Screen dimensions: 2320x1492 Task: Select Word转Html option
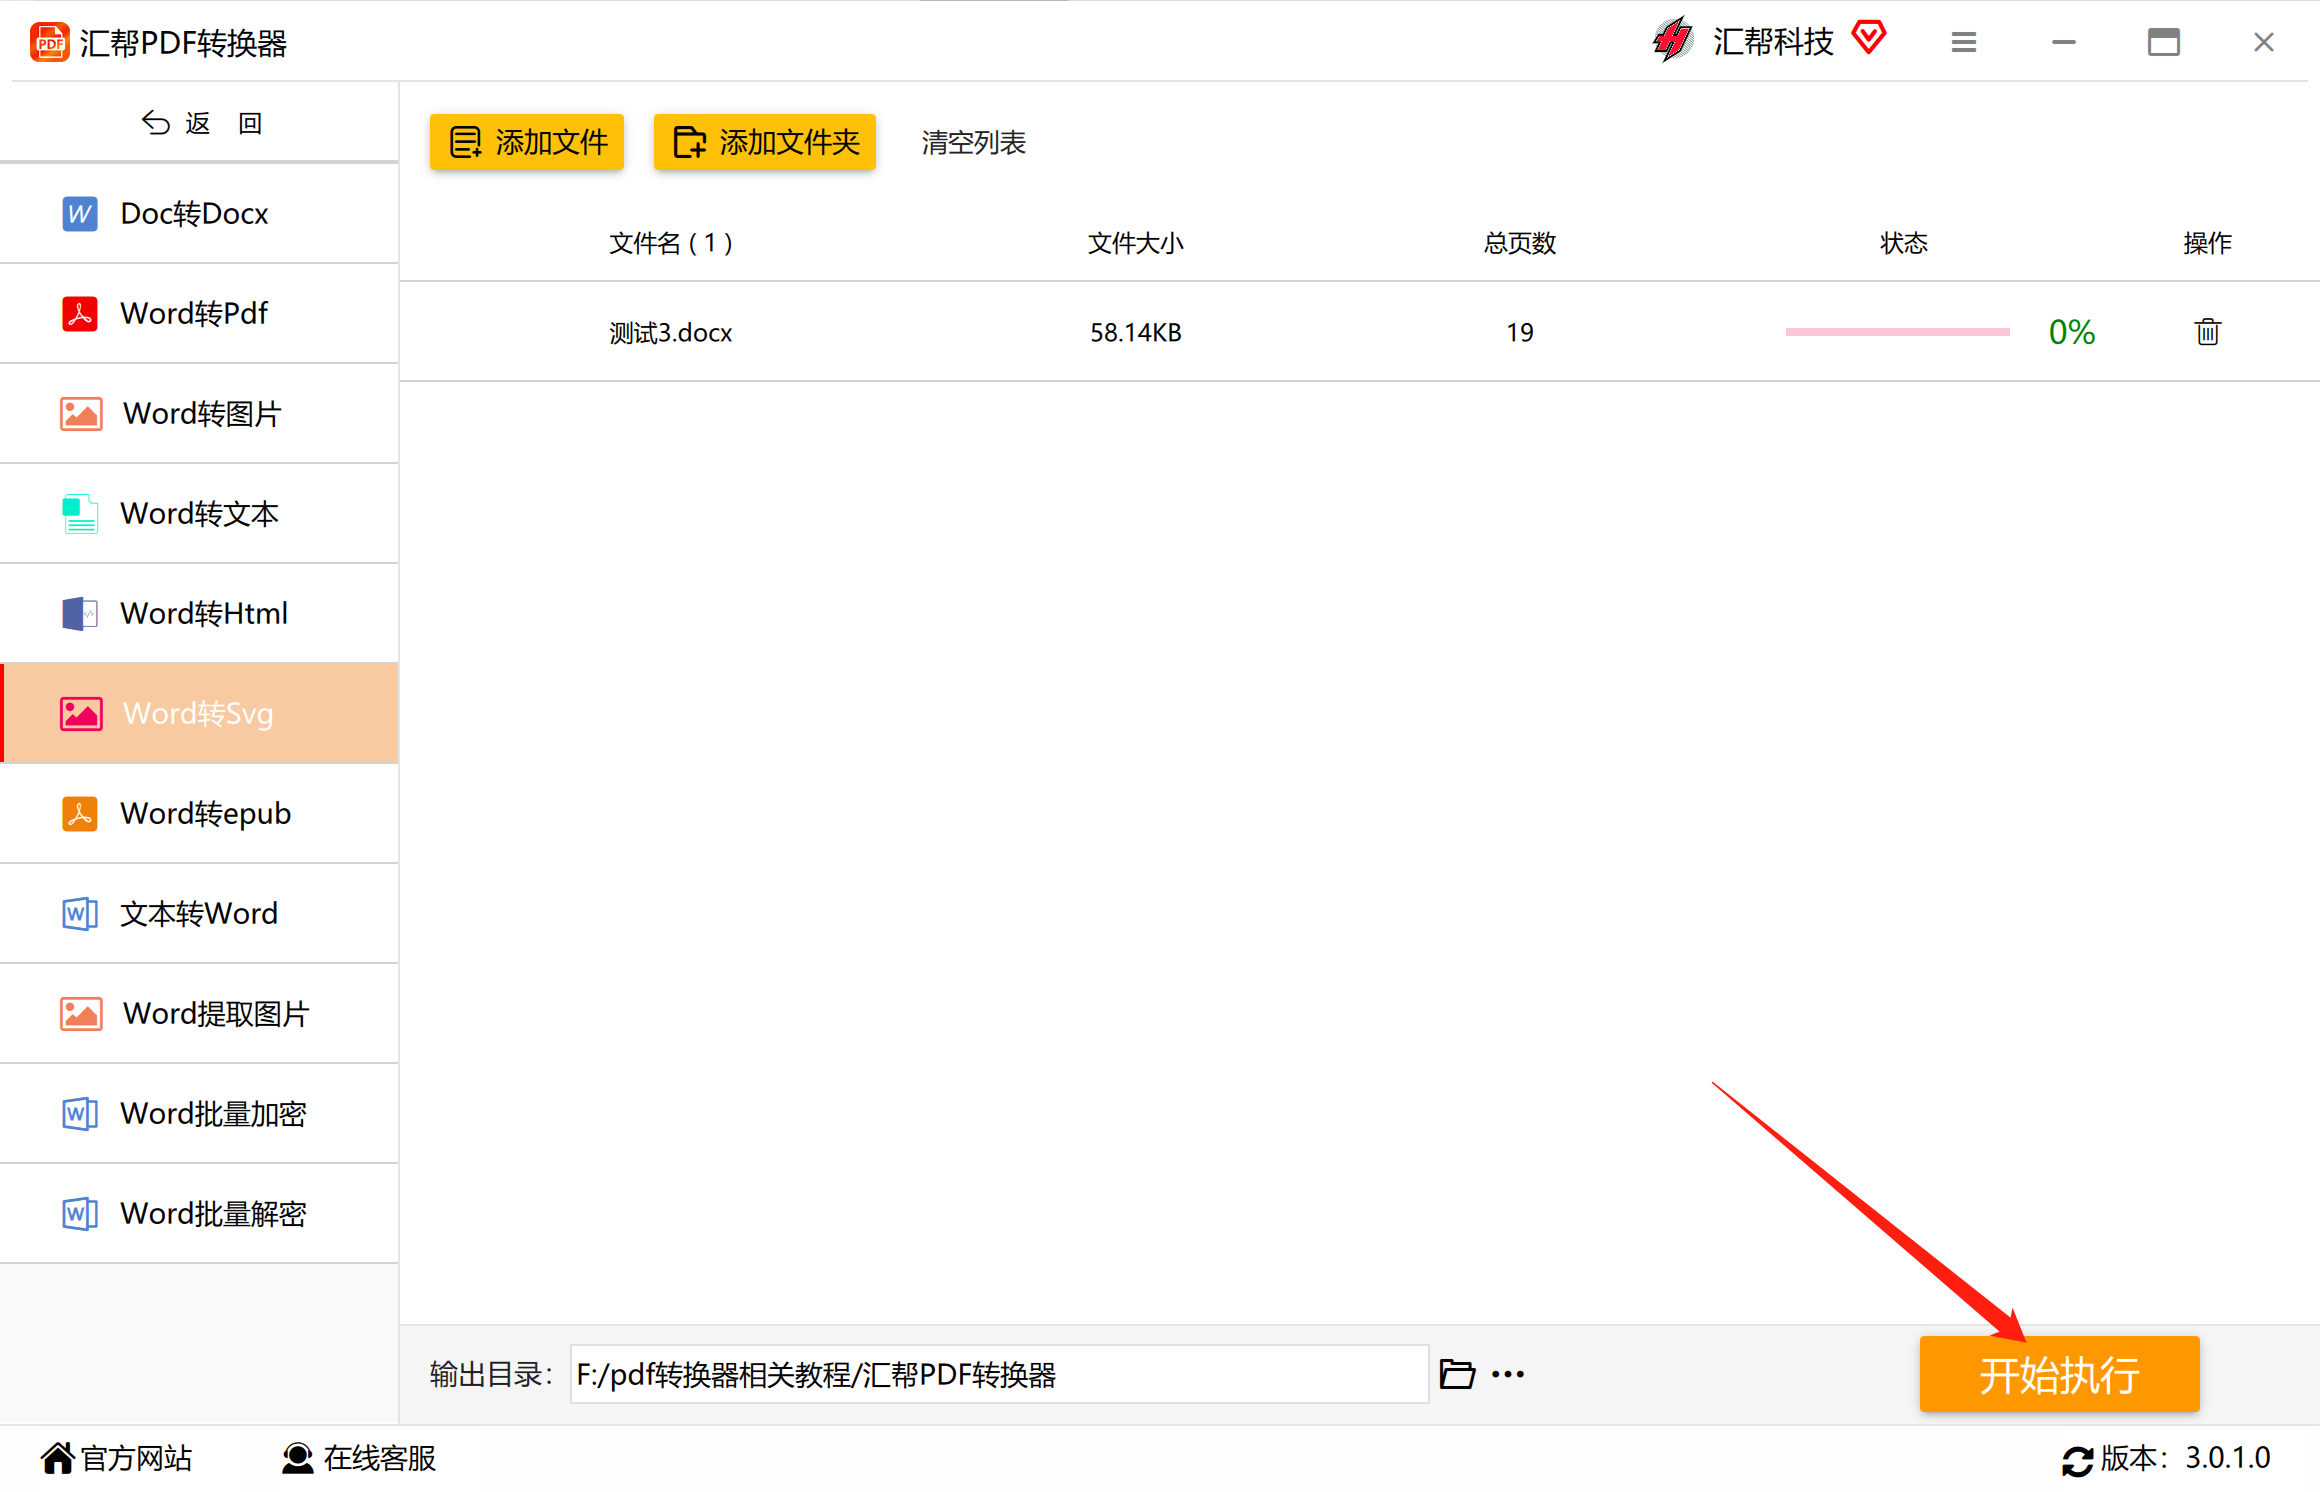coord(199,613)
